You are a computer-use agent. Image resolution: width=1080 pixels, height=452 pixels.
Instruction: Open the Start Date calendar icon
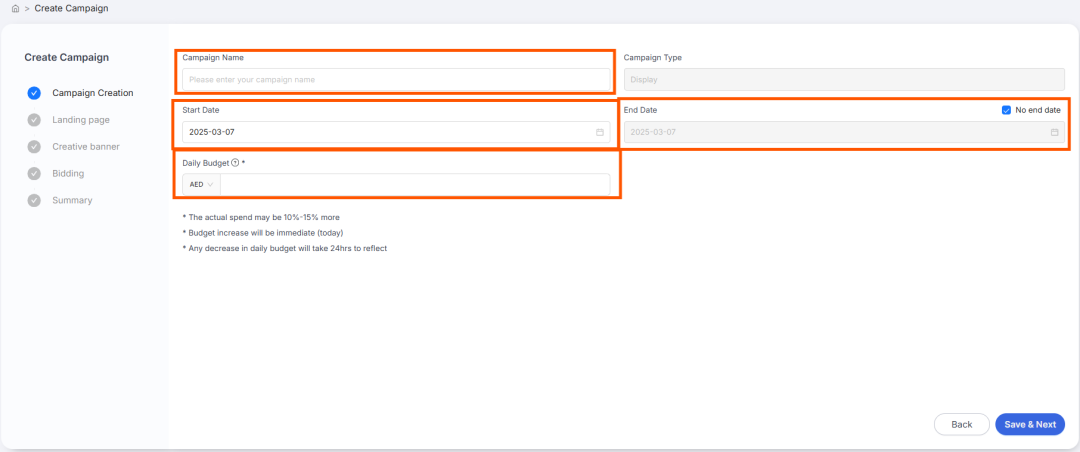point(600,132)
